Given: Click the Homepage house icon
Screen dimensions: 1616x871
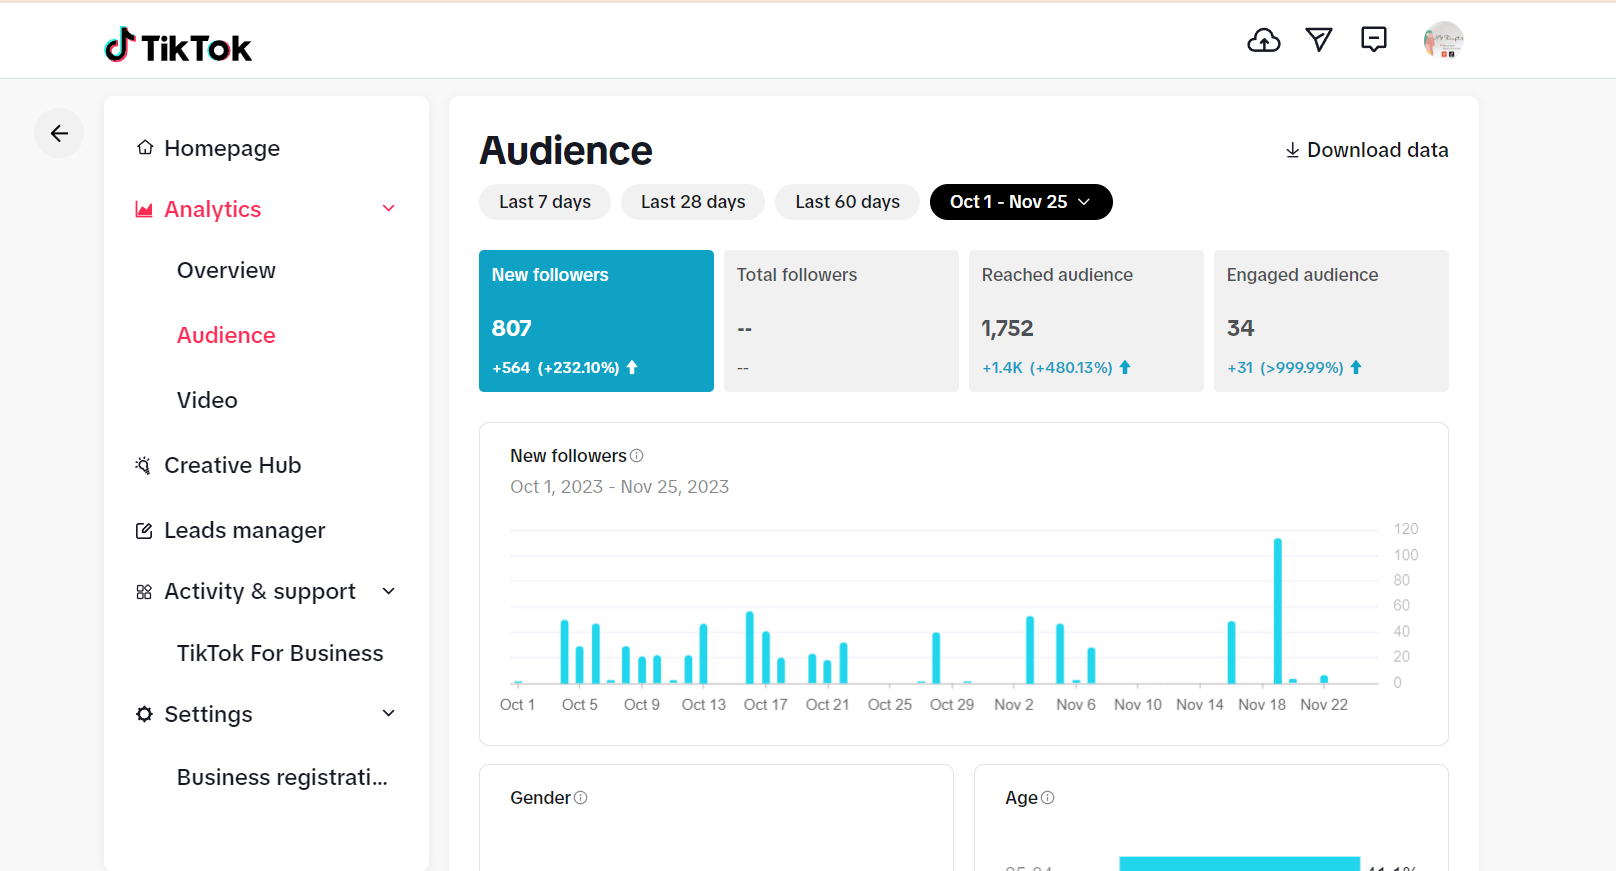Looking at the screenshot, I should coord(145,148).
